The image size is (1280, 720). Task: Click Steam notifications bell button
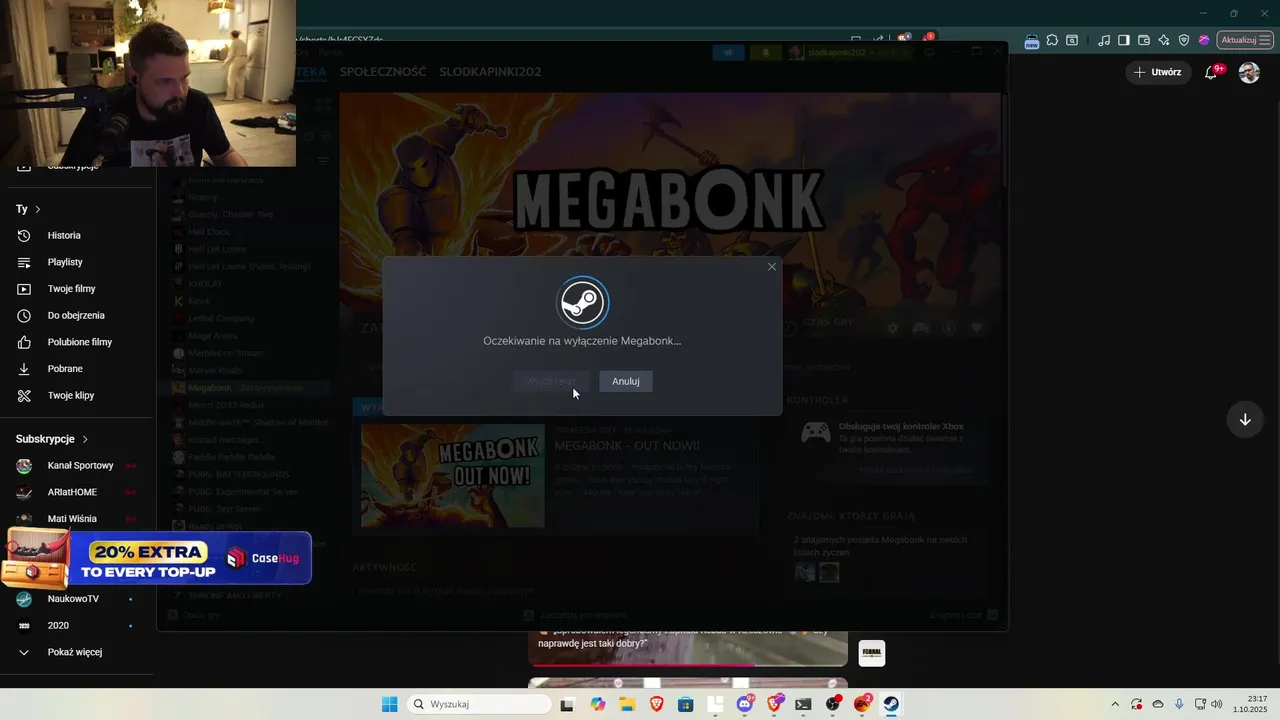click(x=767, y=52)
